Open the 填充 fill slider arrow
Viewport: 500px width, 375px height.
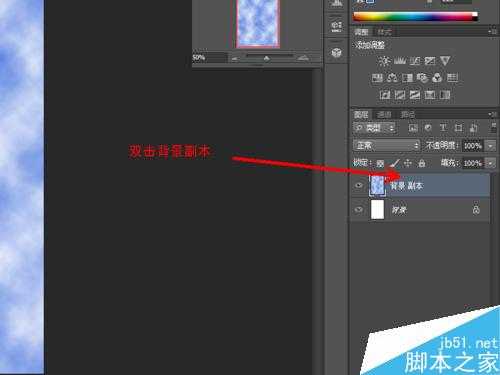pos(490,163)
